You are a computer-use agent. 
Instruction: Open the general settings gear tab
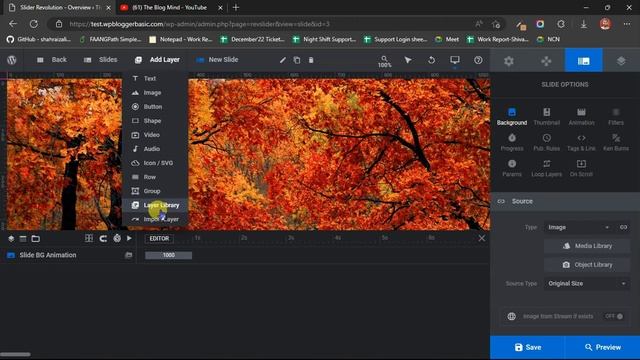tap(509, 61)
